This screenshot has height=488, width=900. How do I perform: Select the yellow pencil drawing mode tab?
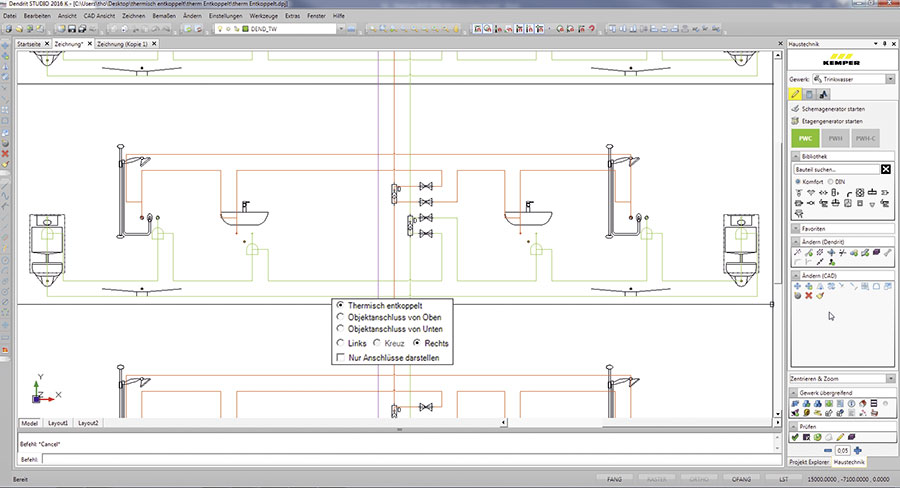[795, 94]
